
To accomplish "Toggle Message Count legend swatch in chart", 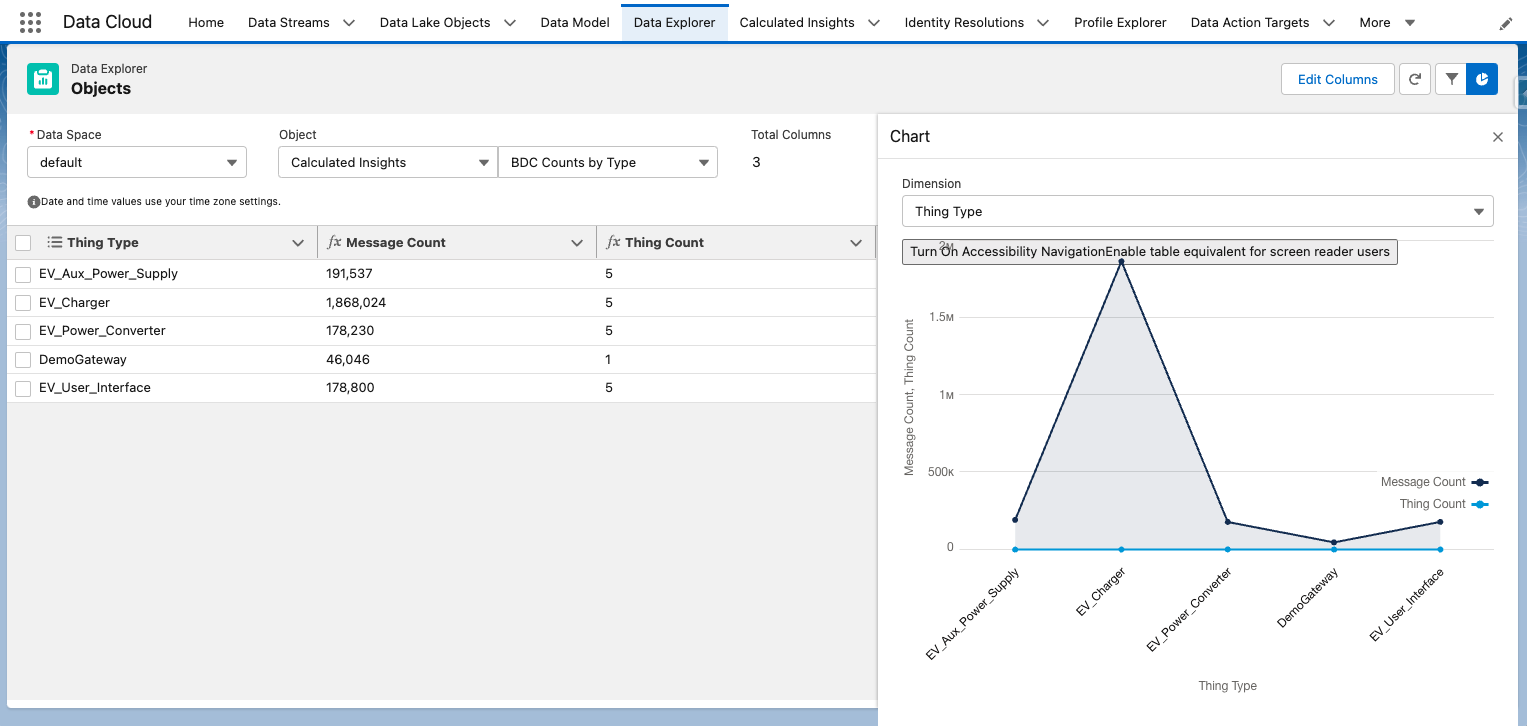I will [x=1480, y=482].
